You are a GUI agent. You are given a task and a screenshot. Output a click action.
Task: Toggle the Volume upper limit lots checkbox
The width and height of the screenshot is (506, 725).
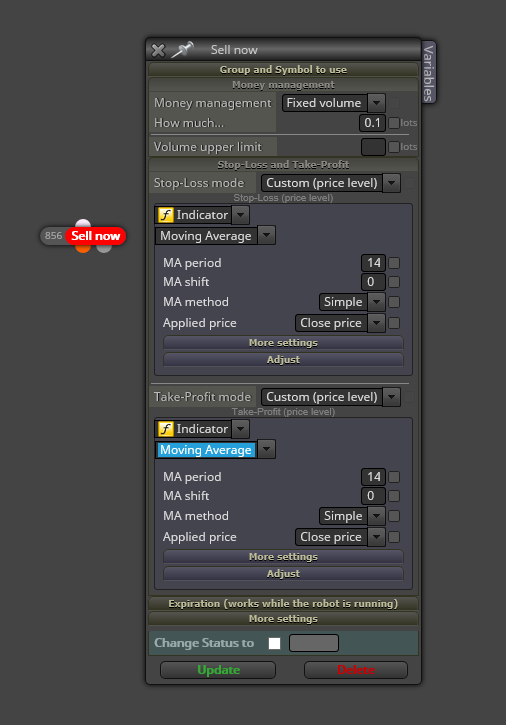coord(394,147)
